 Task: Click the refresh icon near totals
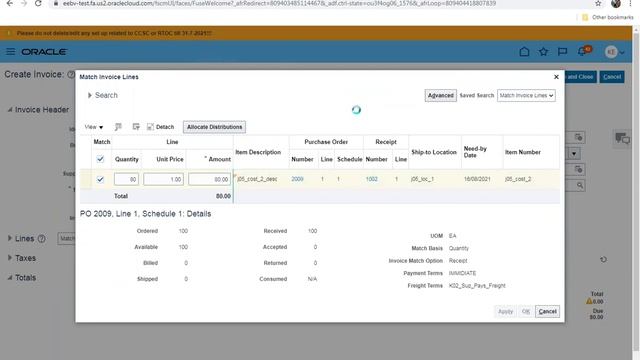pos(603,259)
